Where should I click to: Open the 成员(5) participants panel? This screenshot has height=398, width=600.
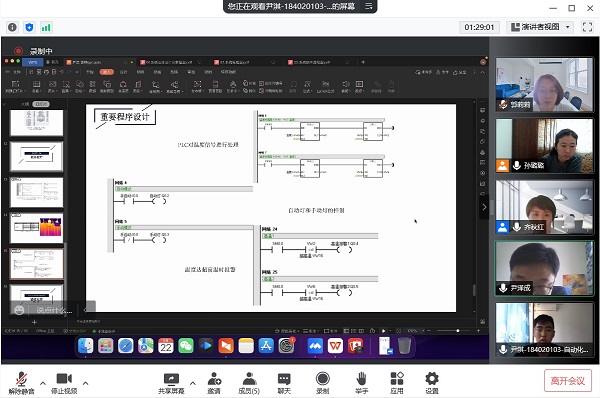coord(249,383)
